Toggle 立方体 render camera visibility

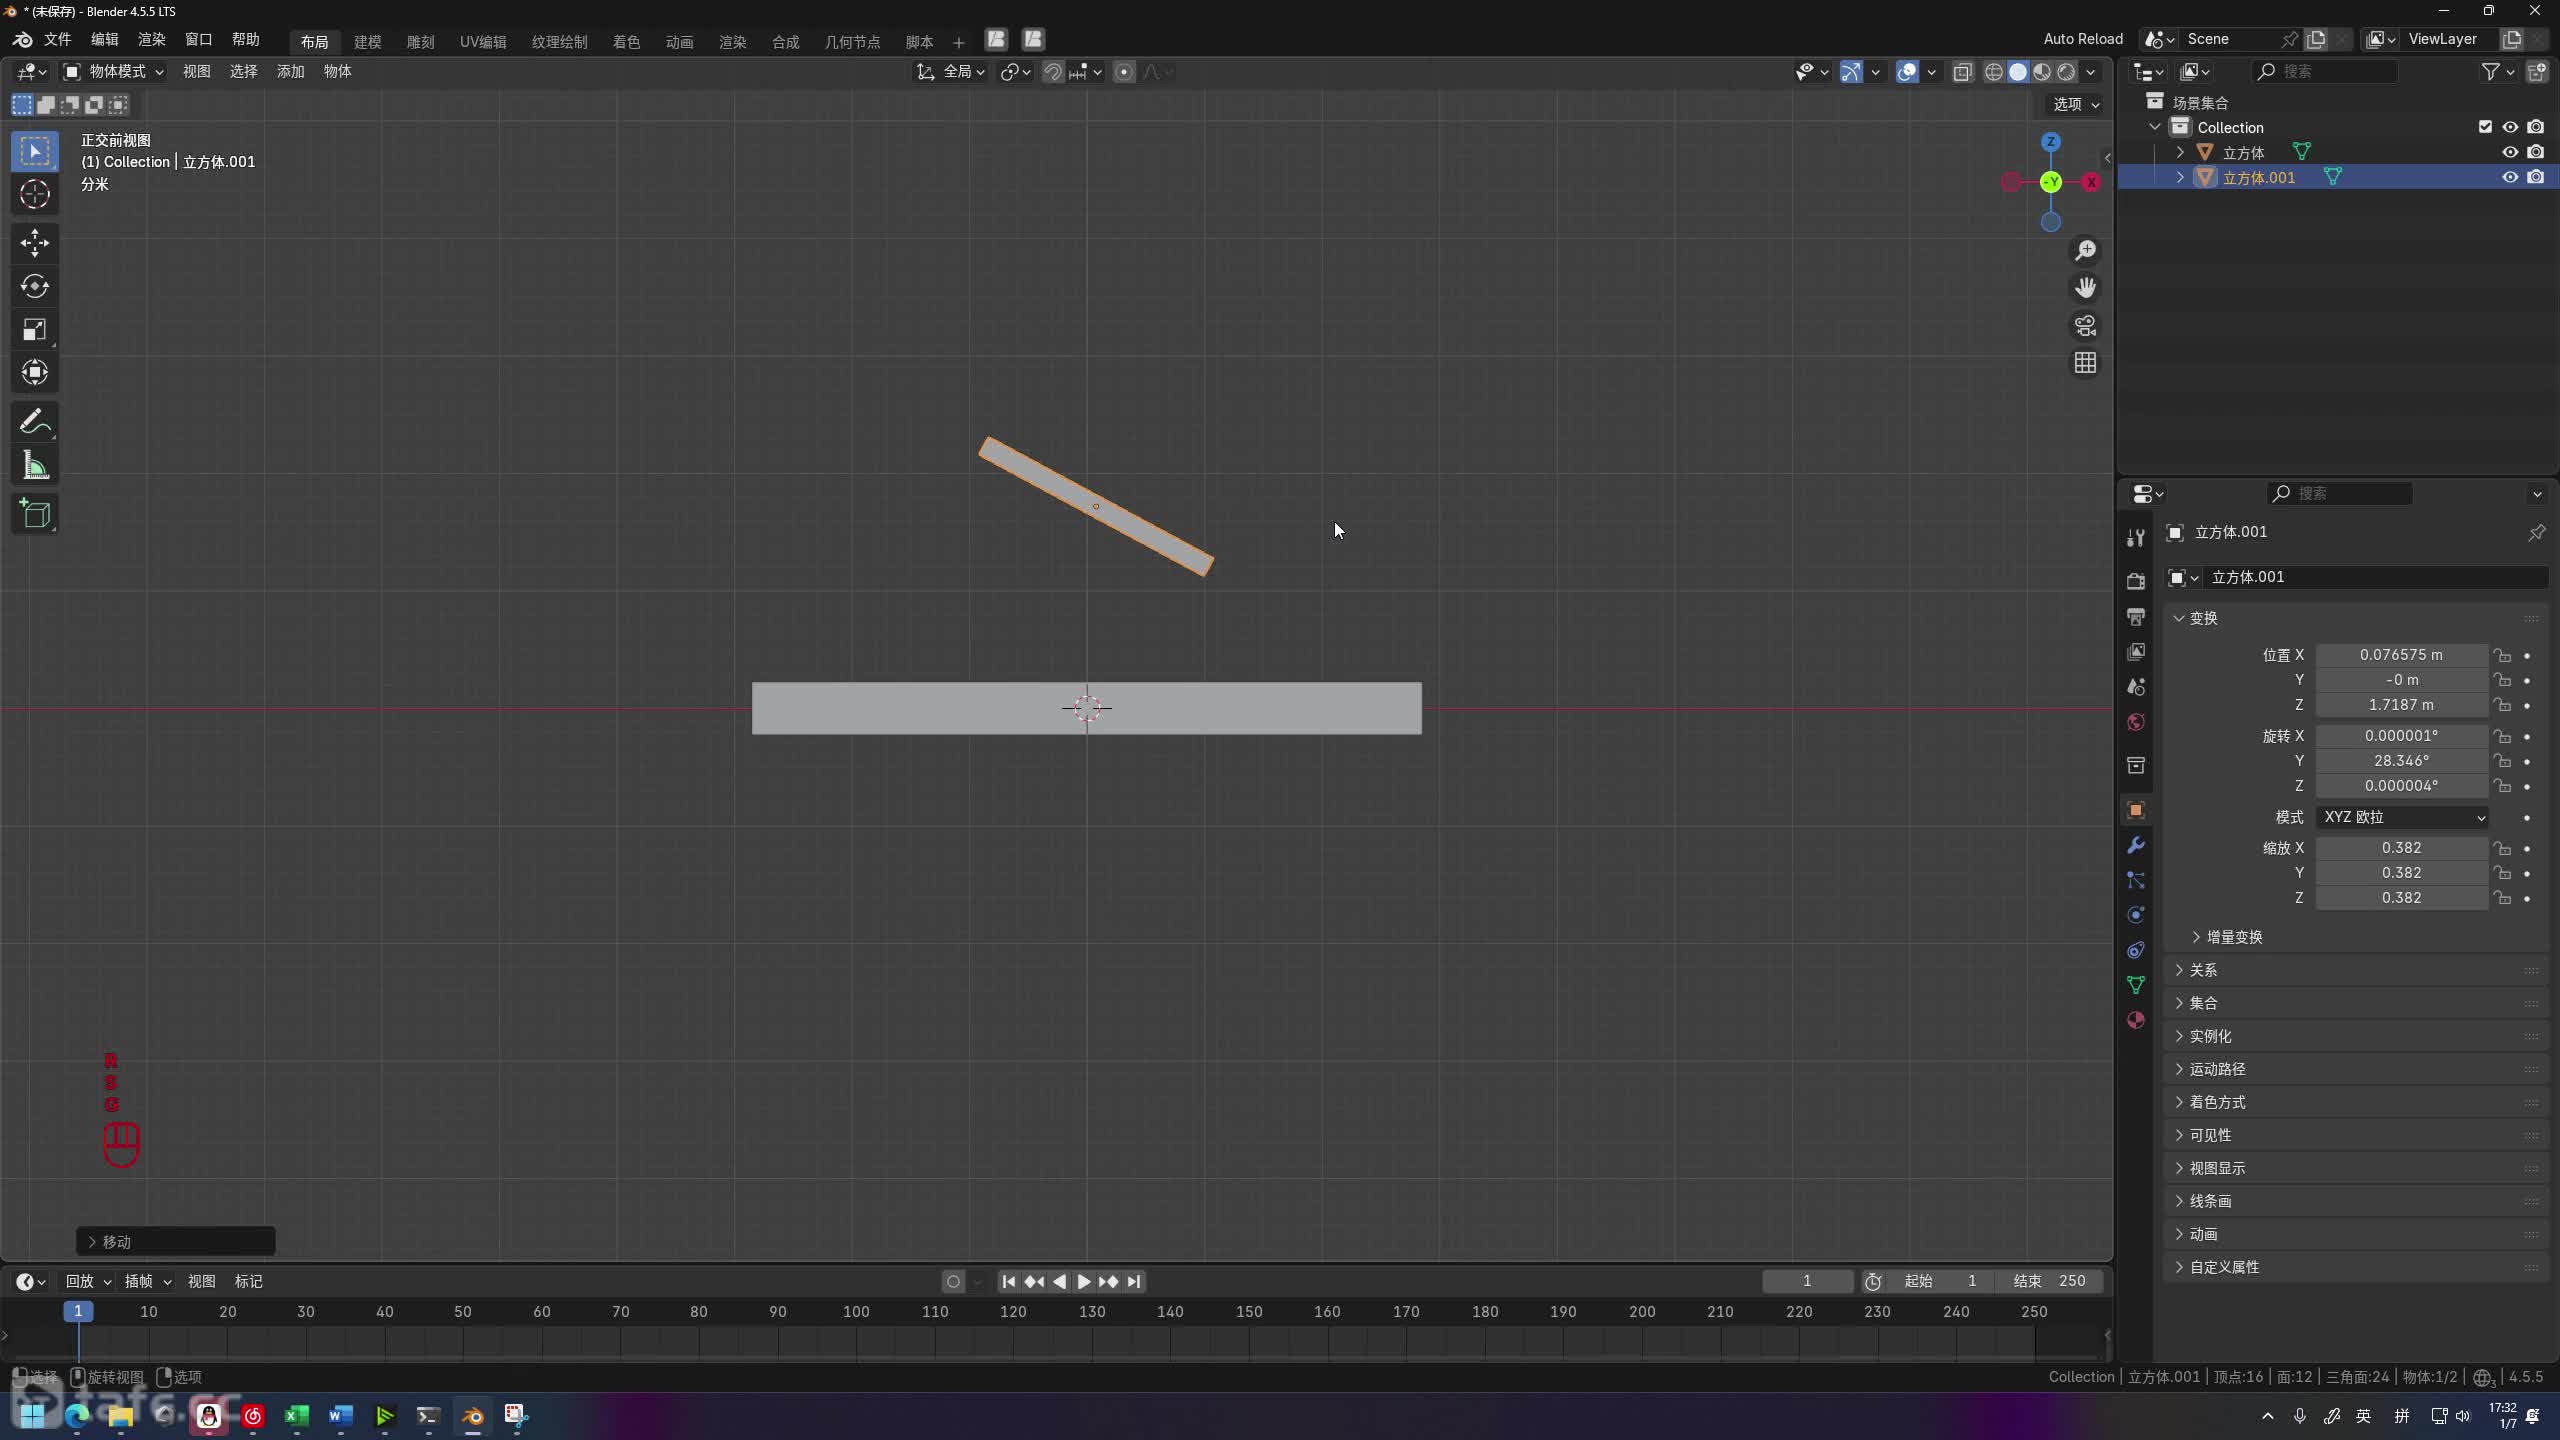[x=2535, y=152]
